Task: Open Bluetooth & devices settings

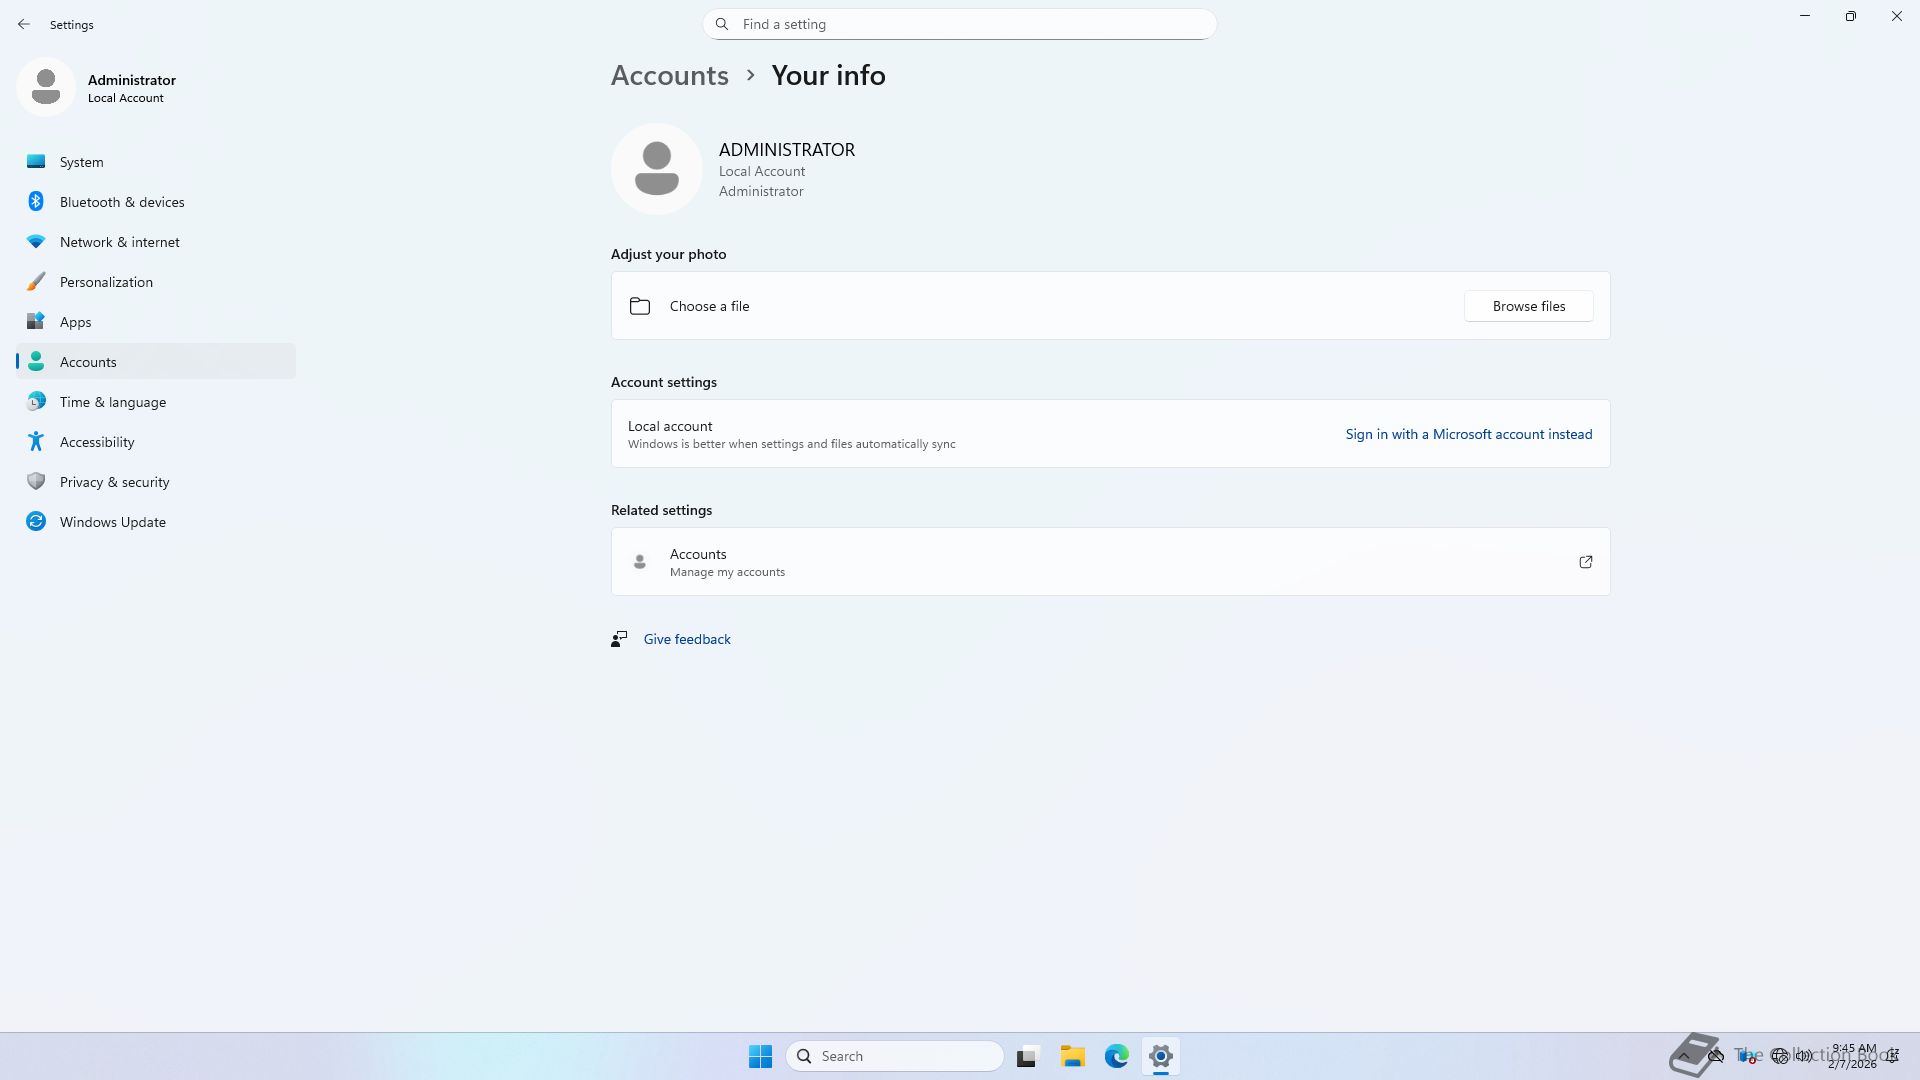Action: pos(121,202)
